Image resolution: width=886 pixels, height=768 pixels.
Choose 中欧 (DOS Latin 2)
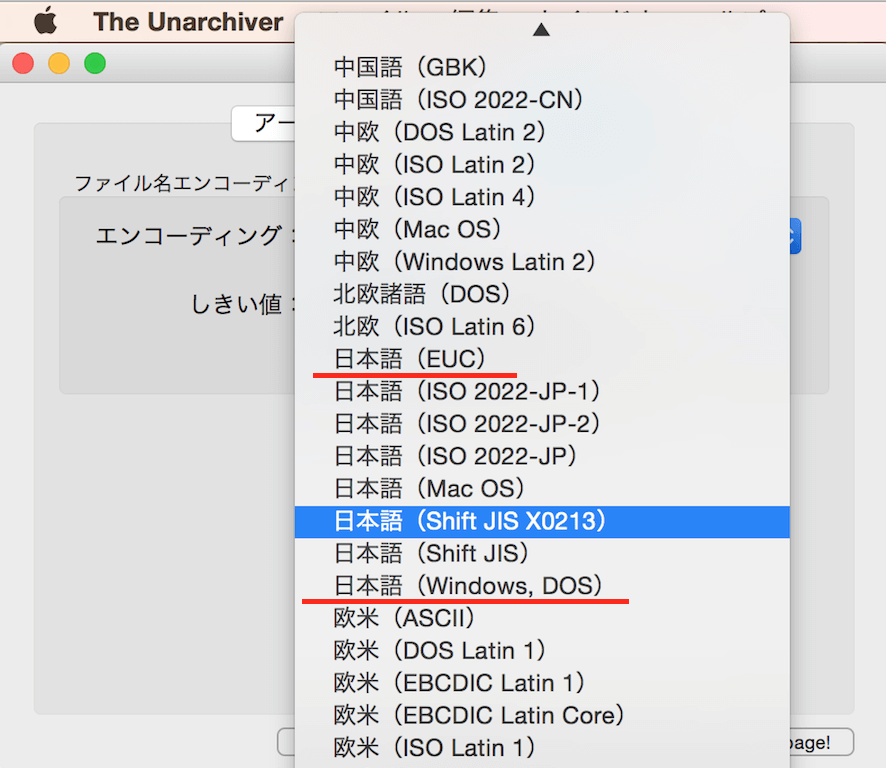(542, 132)
